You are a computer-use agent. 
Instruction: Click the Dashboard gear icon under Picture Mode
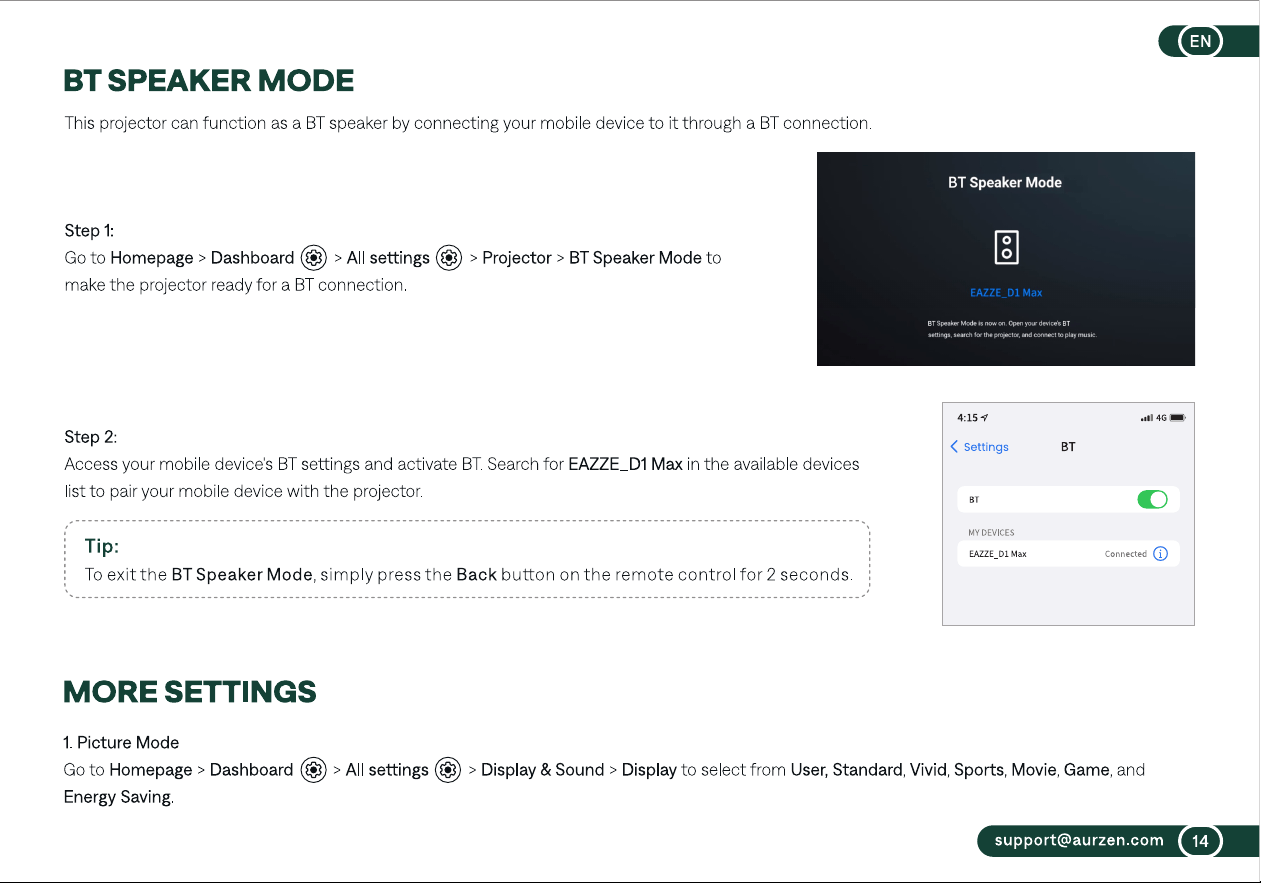(x=313, y=770)
